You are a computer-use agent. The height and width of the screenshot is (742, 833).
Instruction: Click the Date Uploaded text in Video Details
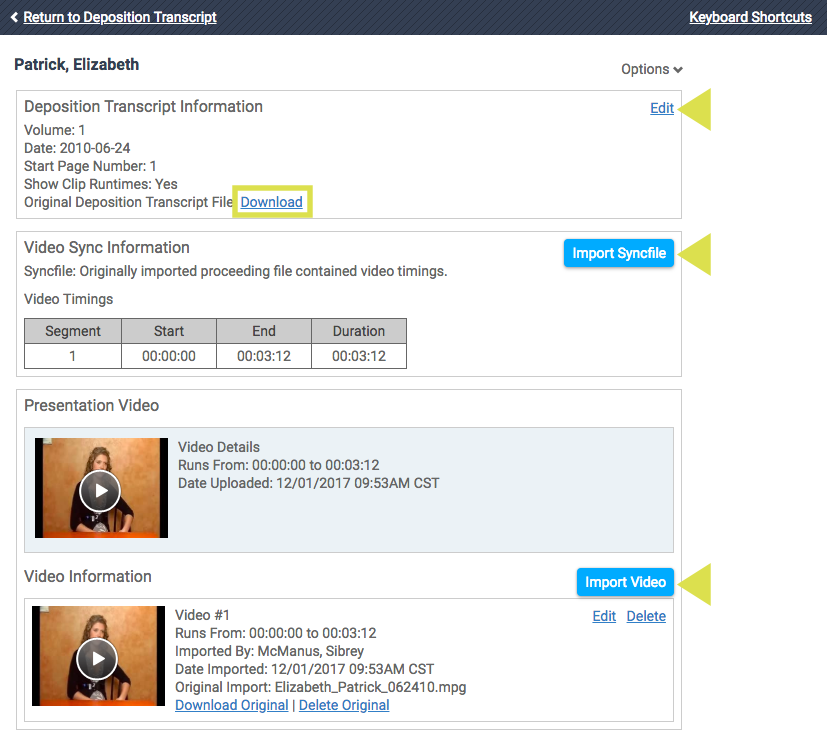point(309,483)
